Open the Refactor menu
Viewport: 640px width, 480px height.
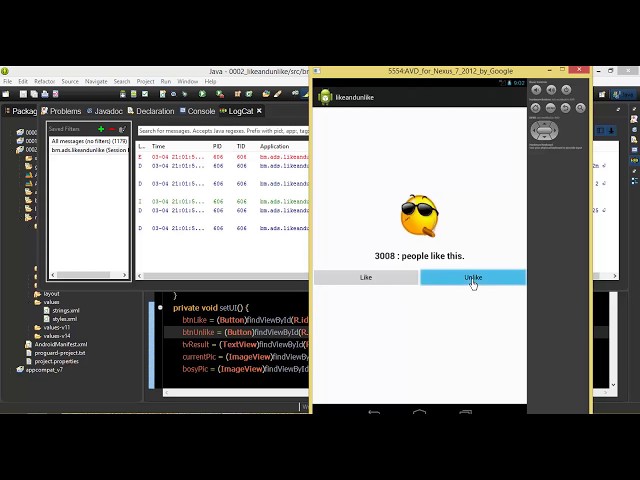click(x=44, y=82)
